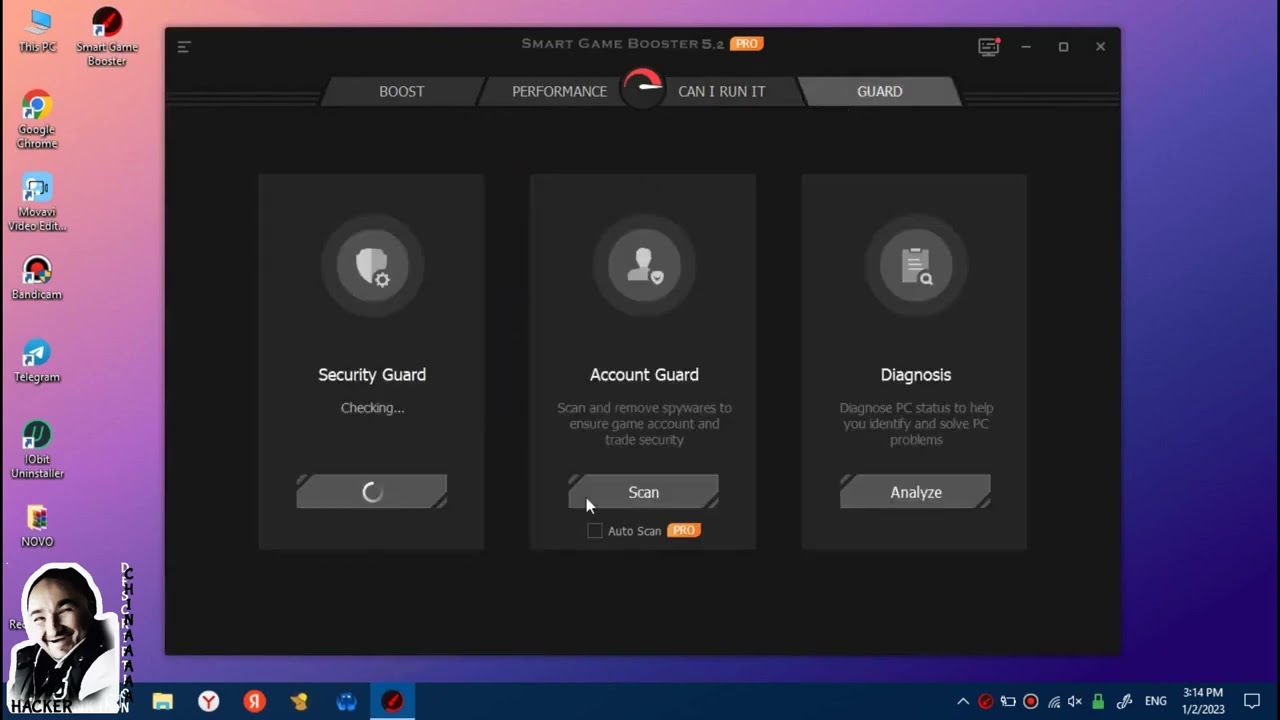Minimize the Smart Game Booster window
Image resolution: width=1280 pixels, height=720 pixels.
pyautogui.click(x=1026, y=46)
